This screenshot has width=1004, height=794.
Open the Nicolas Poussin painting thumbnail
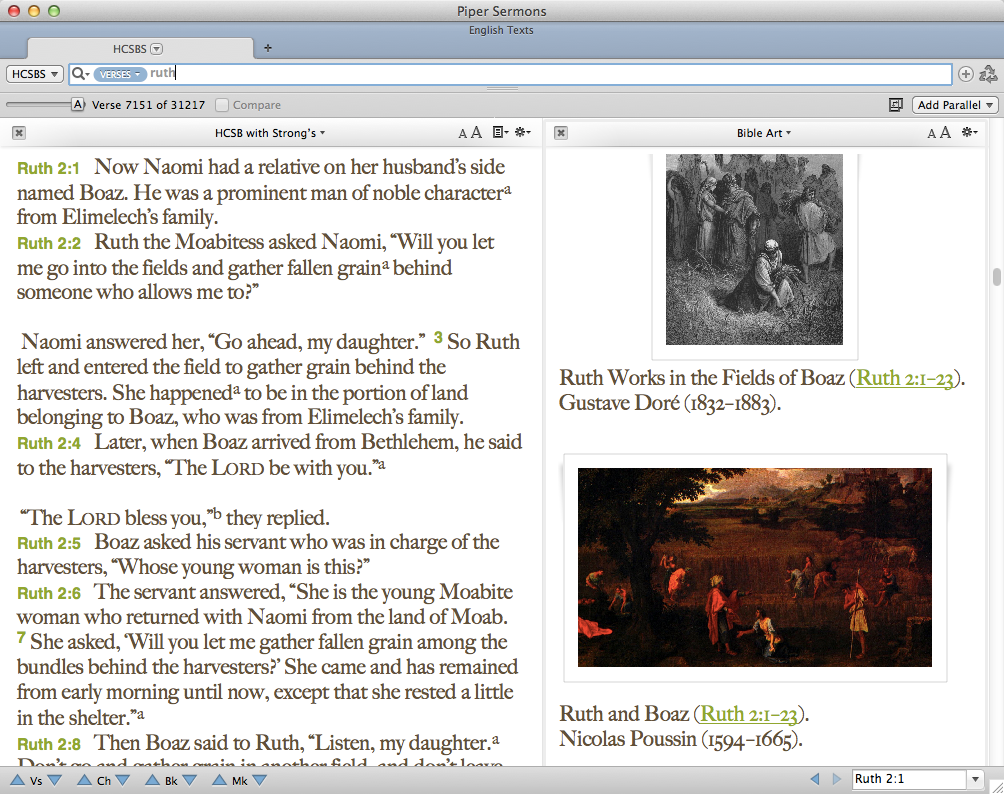755,567
